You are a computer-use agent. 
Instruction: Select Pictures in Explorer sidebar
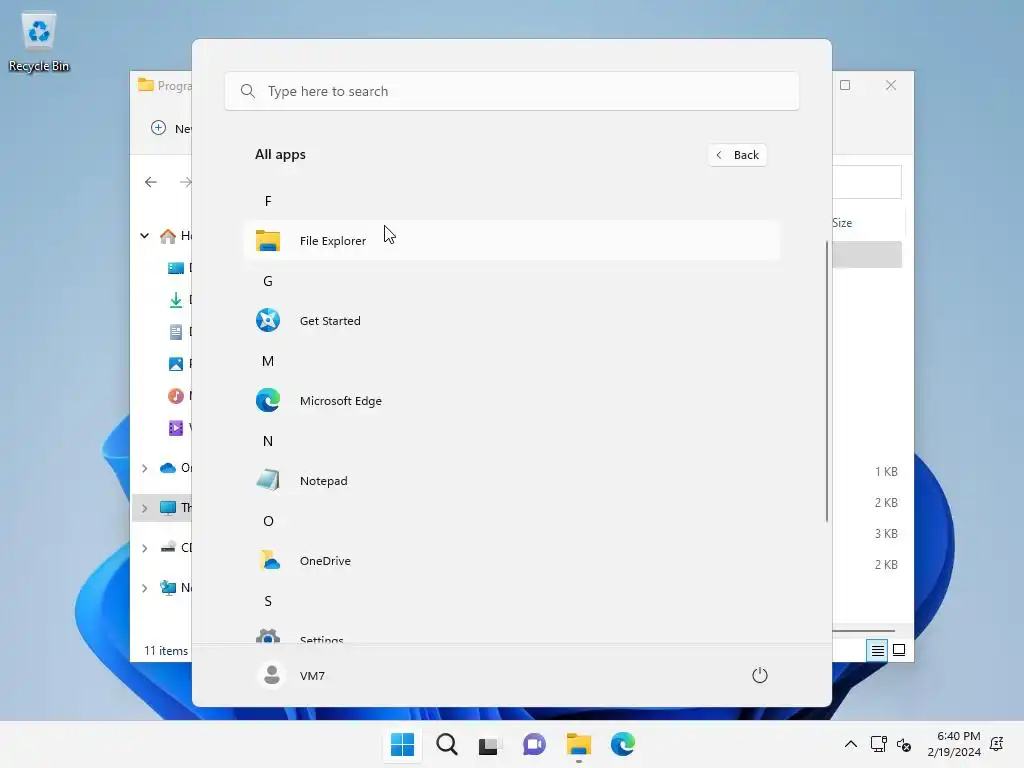coord(179,364)
